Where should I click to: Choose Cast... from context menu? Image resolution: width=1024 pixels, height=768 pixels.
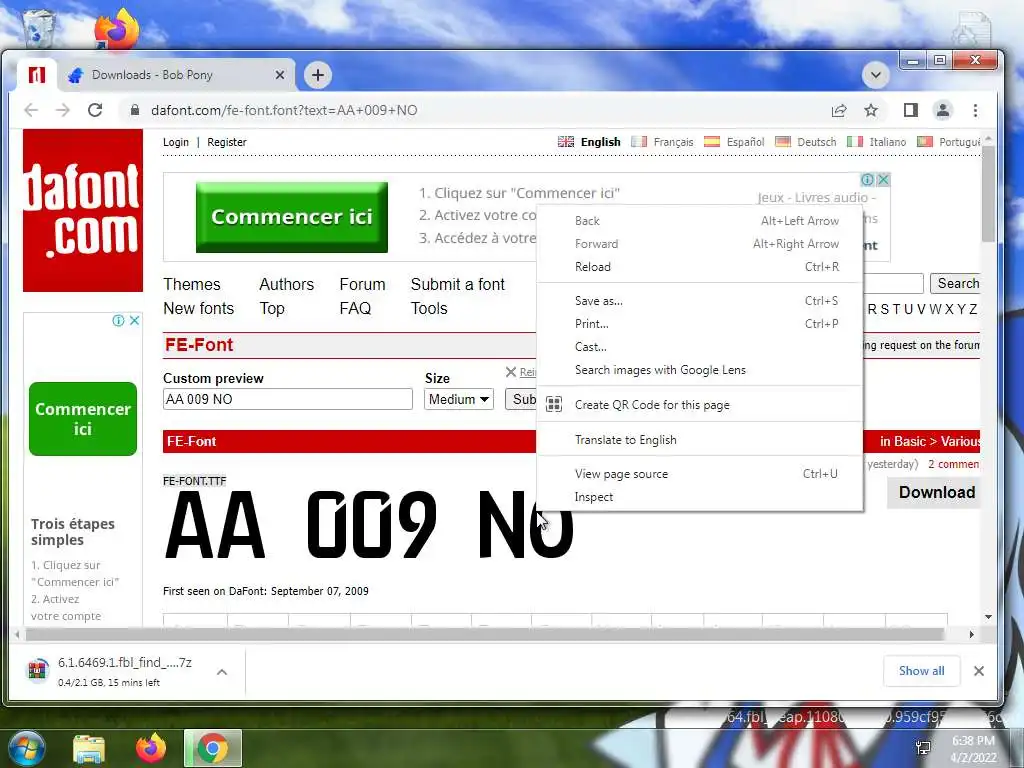(x=699, y=347)
